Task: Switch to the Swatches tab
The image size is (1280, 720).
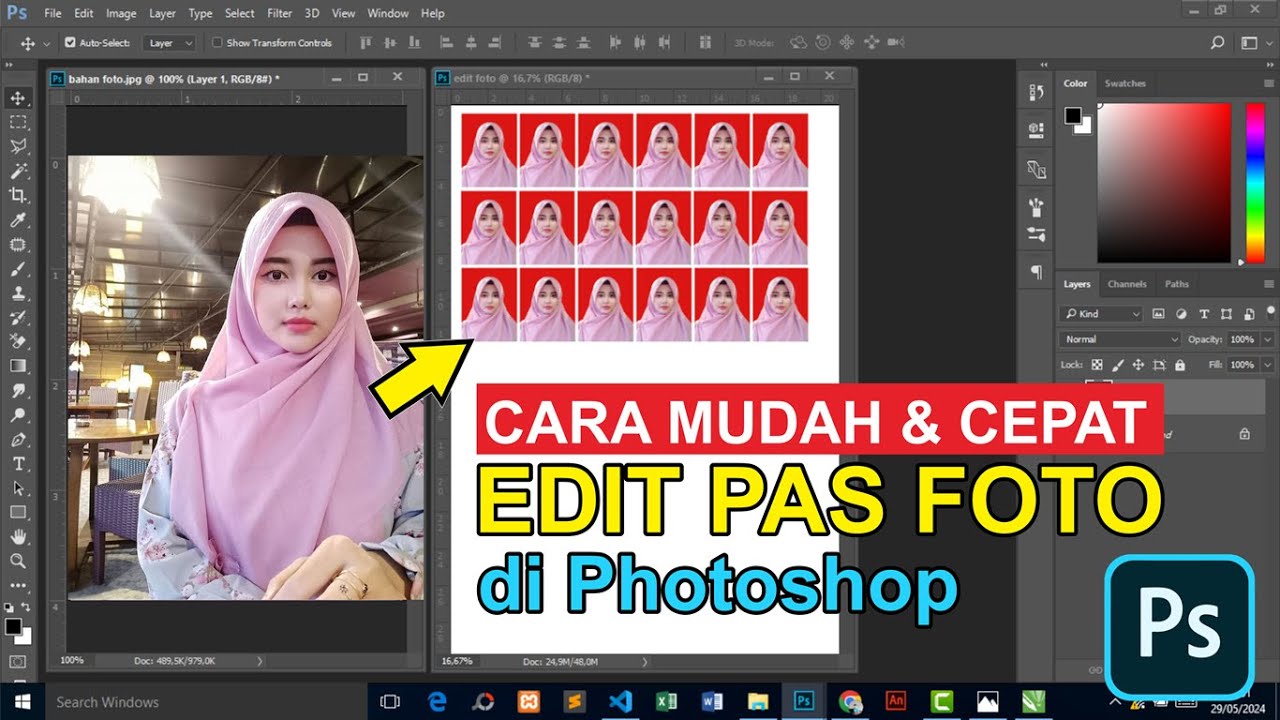Action: 1125,84
